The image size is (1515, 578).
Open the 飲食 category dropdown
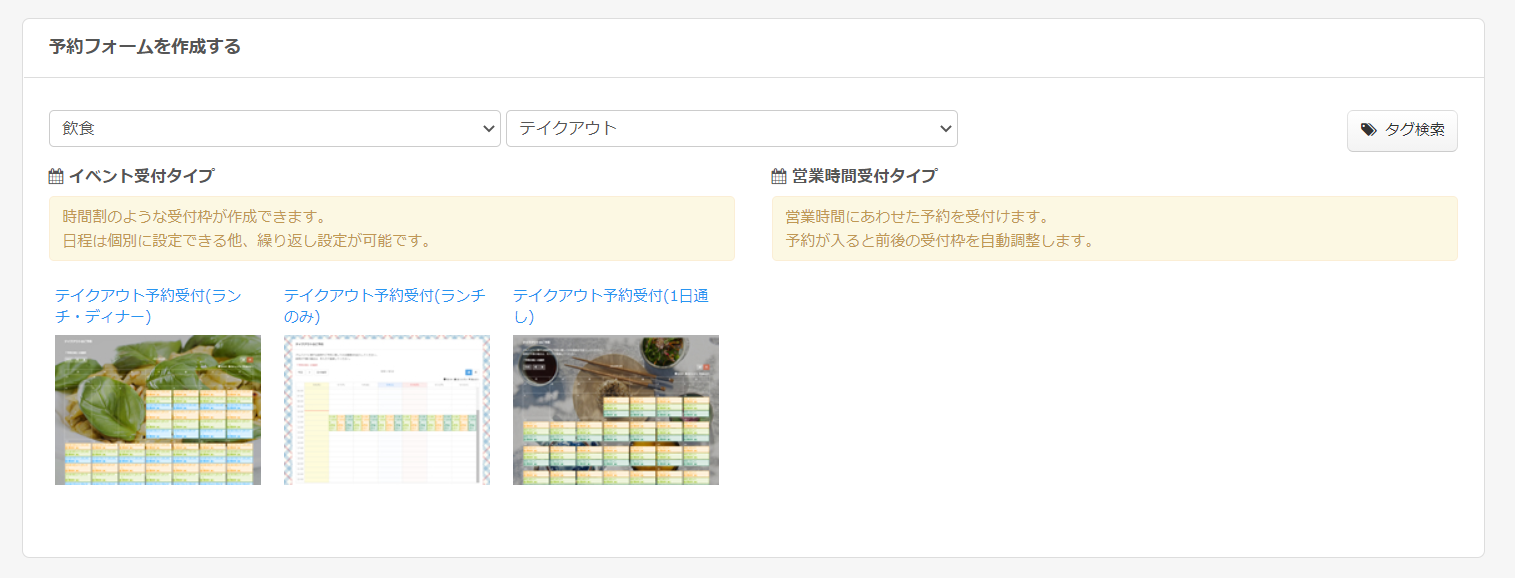tap(260, 128)
